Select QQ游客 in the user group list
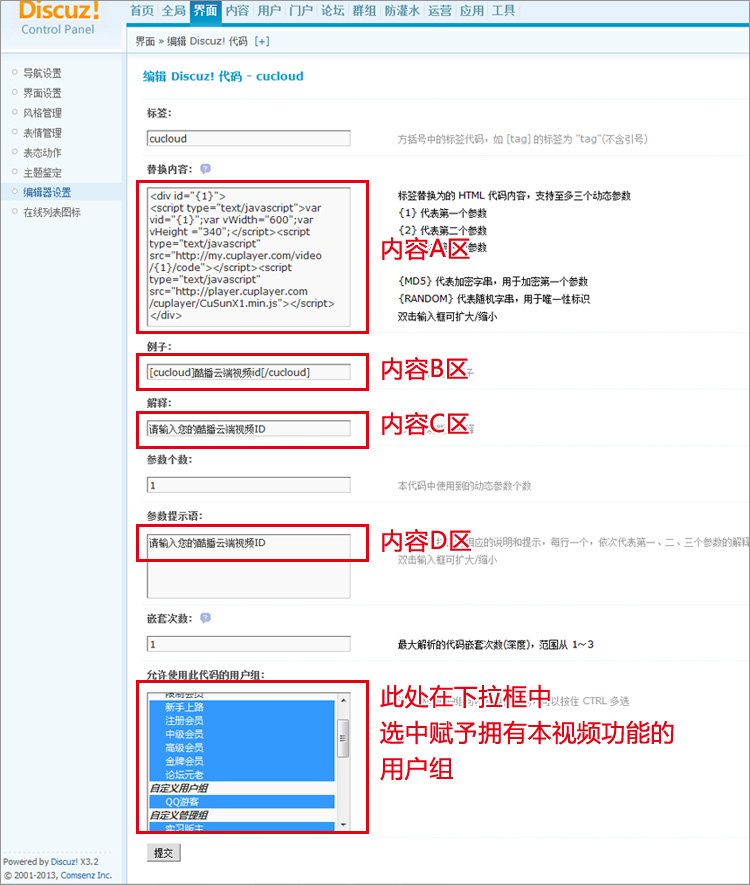Screen dimensions: 750x885 coord(183,801)
